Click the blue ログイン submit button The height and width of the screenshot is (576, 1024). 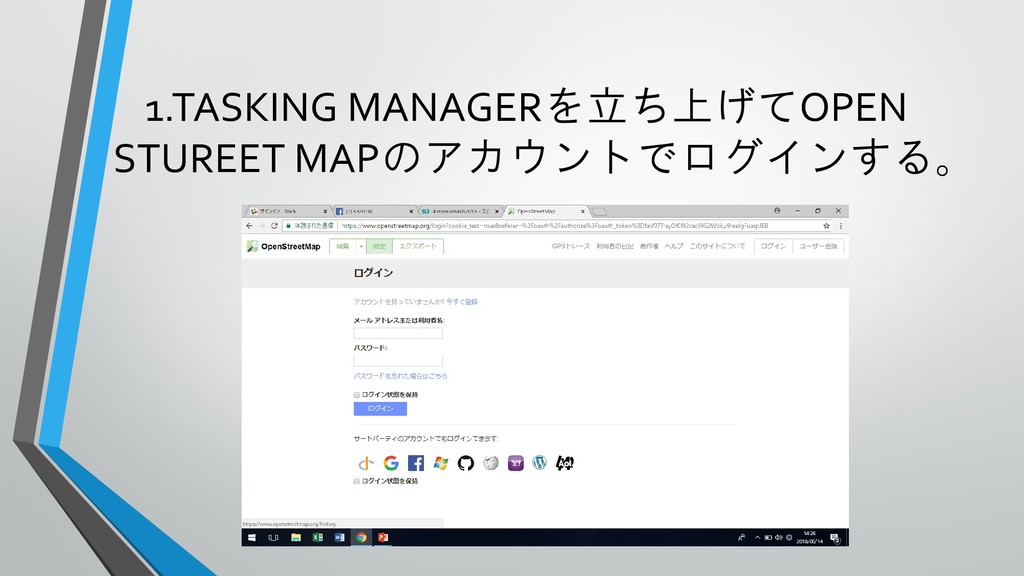[x=380, y=409]
